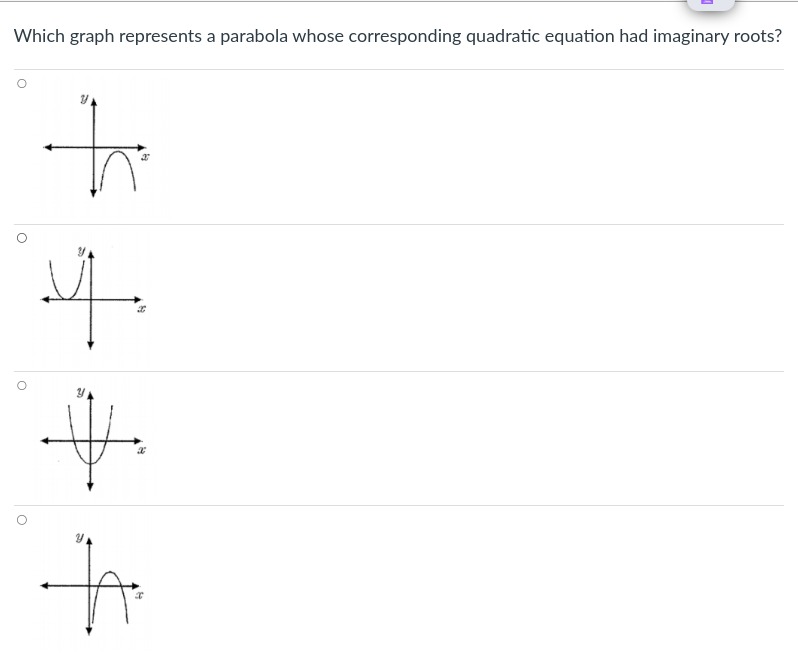Click the purple icon on the top tab
798x665 pixels.
(x=707, y=2)
